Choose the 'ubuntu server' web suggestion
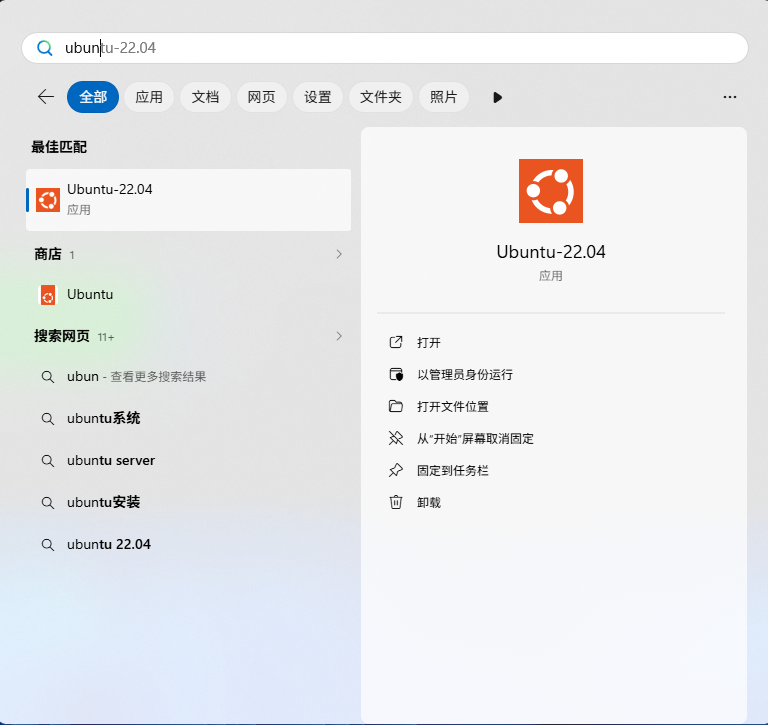The width and height of the screenshot is (768, 725). 111,460
